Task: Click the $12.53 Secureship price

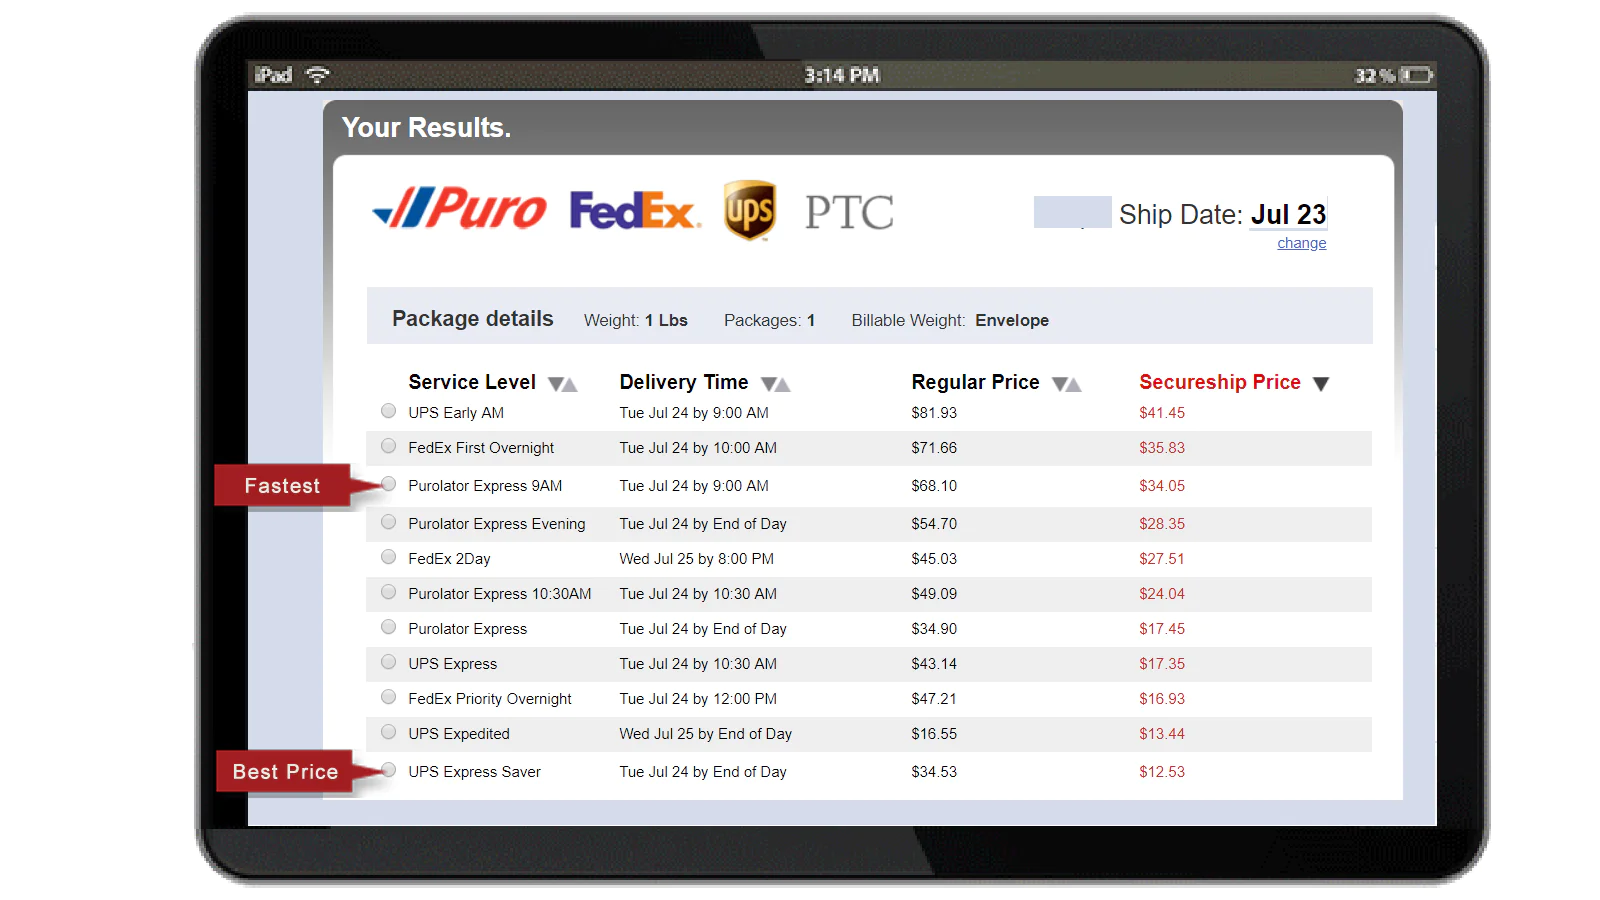Action: [1162, 772]
